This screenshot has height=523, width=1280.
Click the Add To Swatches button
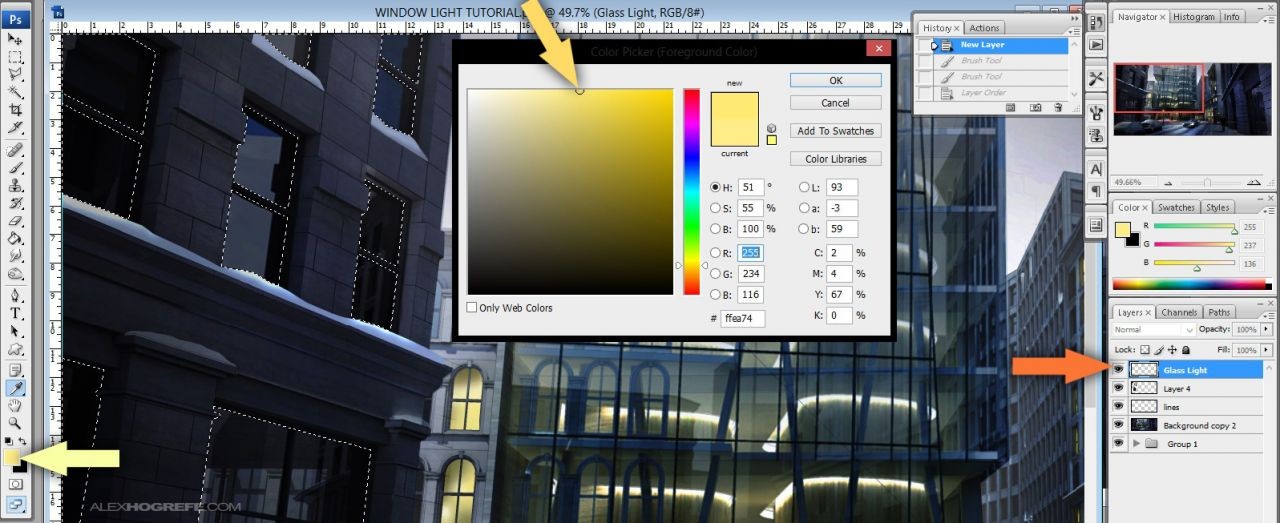pyautogui.click(x=835, y=131)
